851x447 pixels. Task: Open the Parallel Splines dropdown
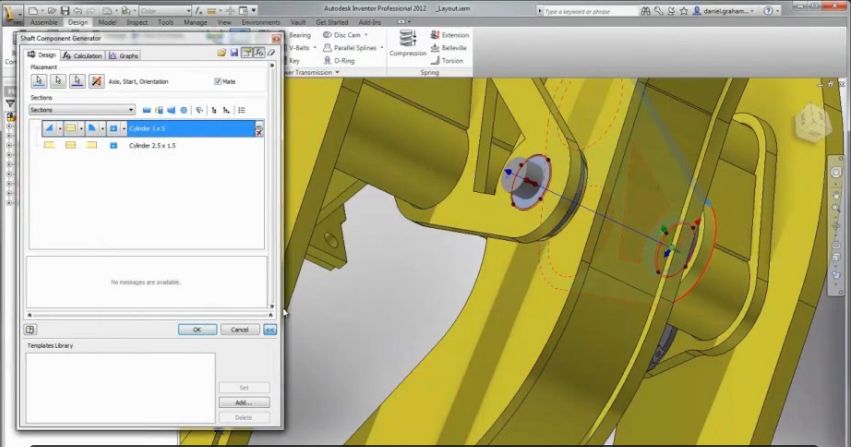coord(382,48)
